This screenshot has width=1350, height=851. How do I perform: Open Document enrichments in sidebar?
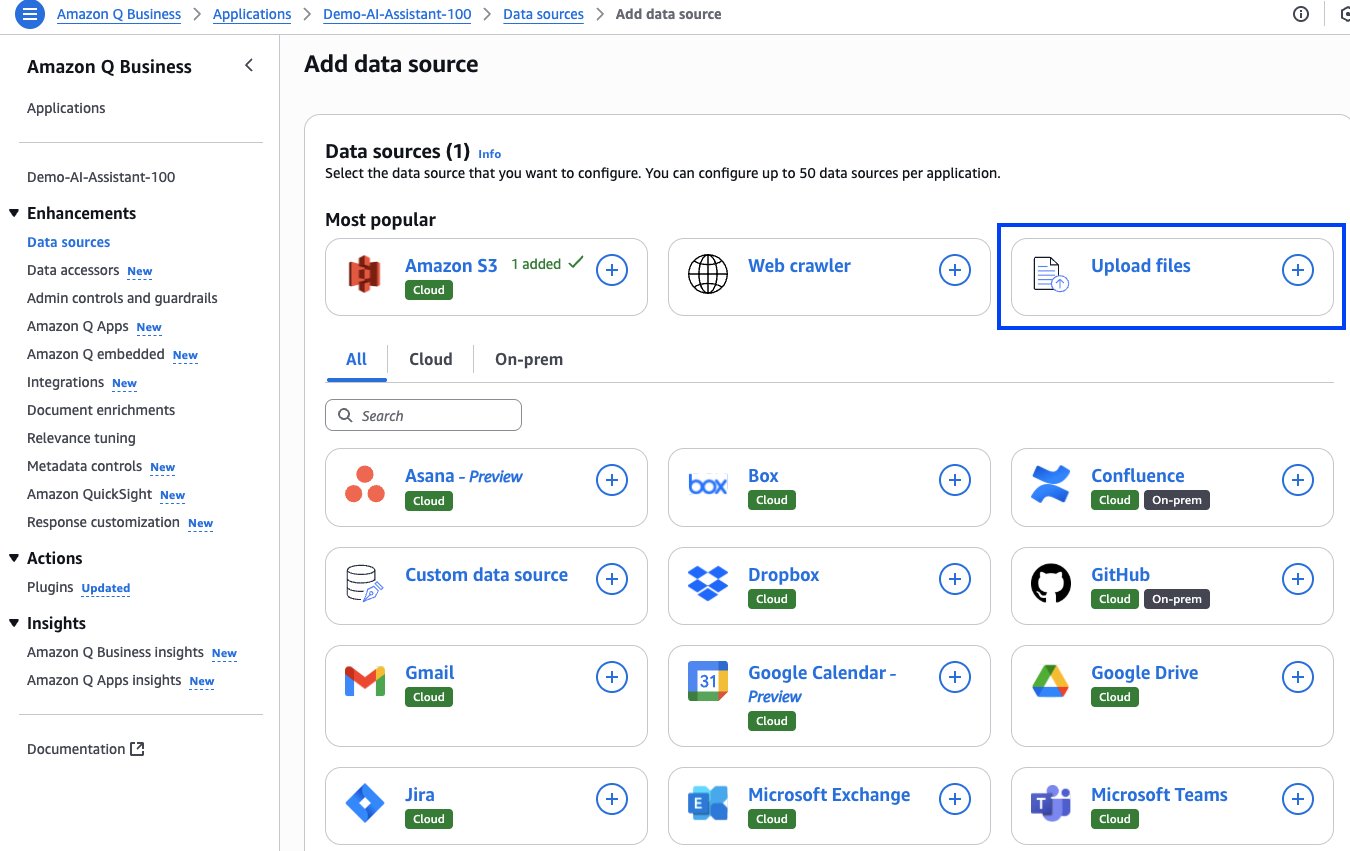[x=101, y=410]
